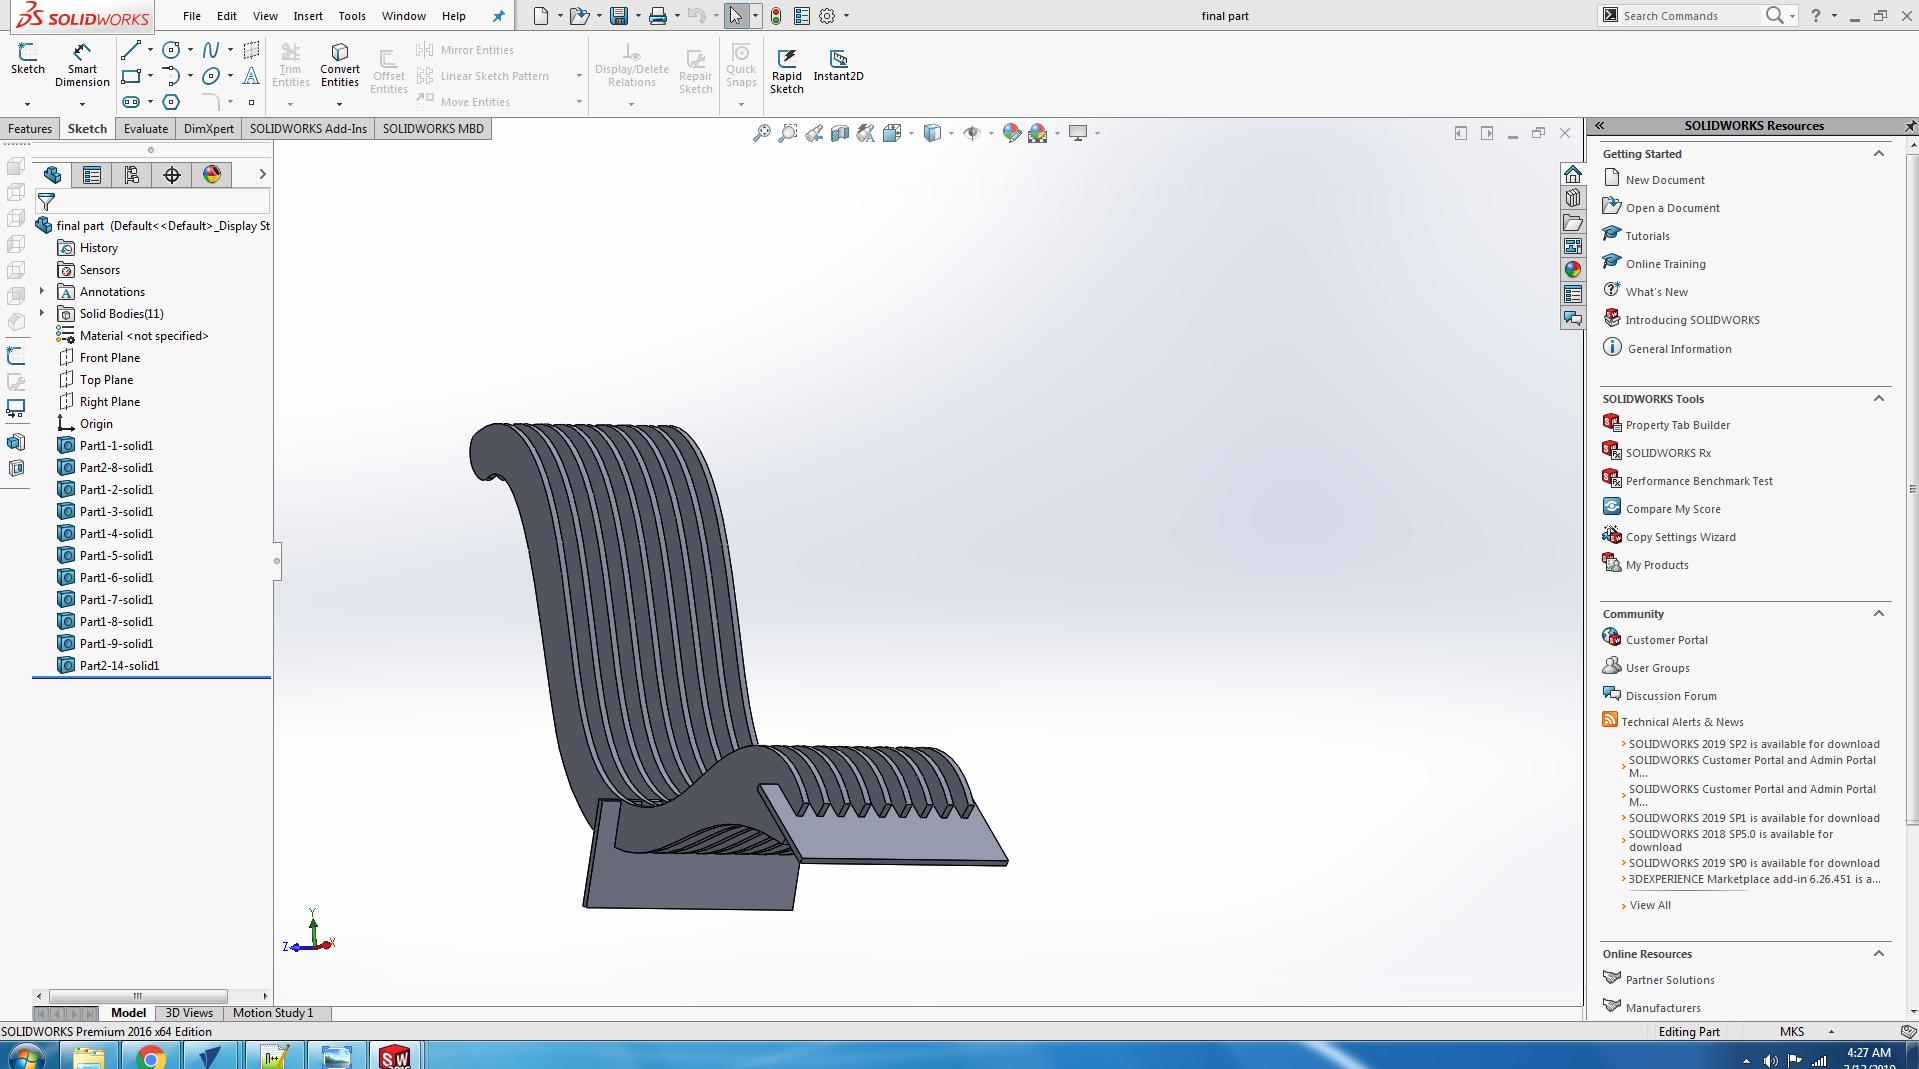This screenshot has width=1919, height=1069.
Task: Expand the Solid Bodies(11) folder
Action: click(42, 314)
